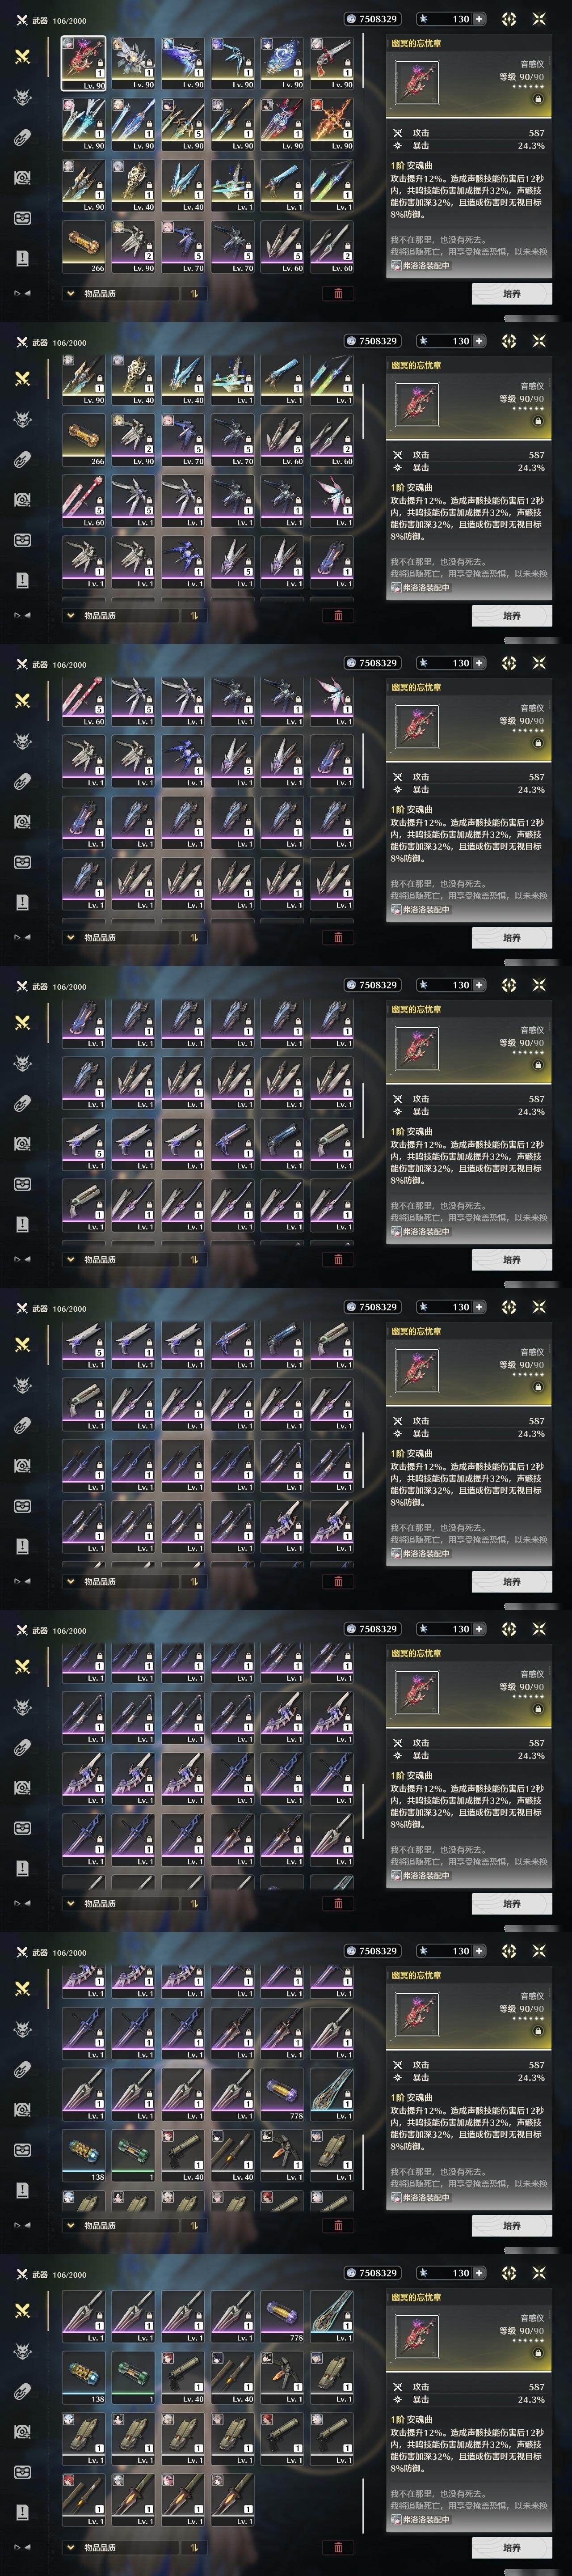572x2576 pixels.
Task: Expand the 物品品质 dropdown in the bottommost view
Action: (x=120, y=2547)
